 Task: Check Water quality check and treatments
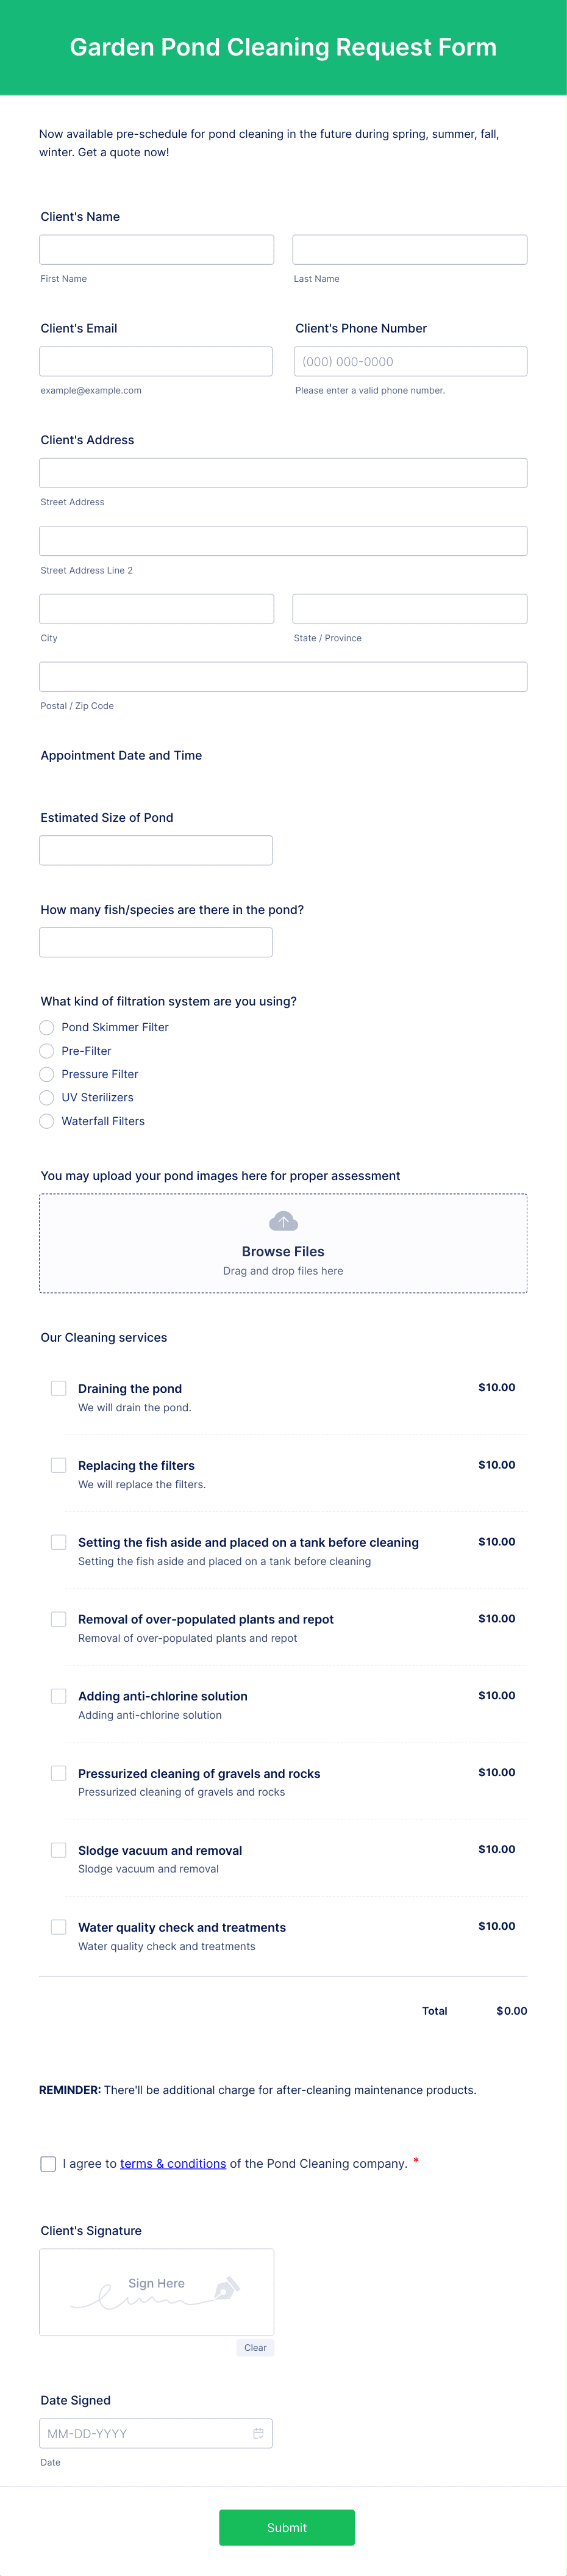coord(59,1927)
